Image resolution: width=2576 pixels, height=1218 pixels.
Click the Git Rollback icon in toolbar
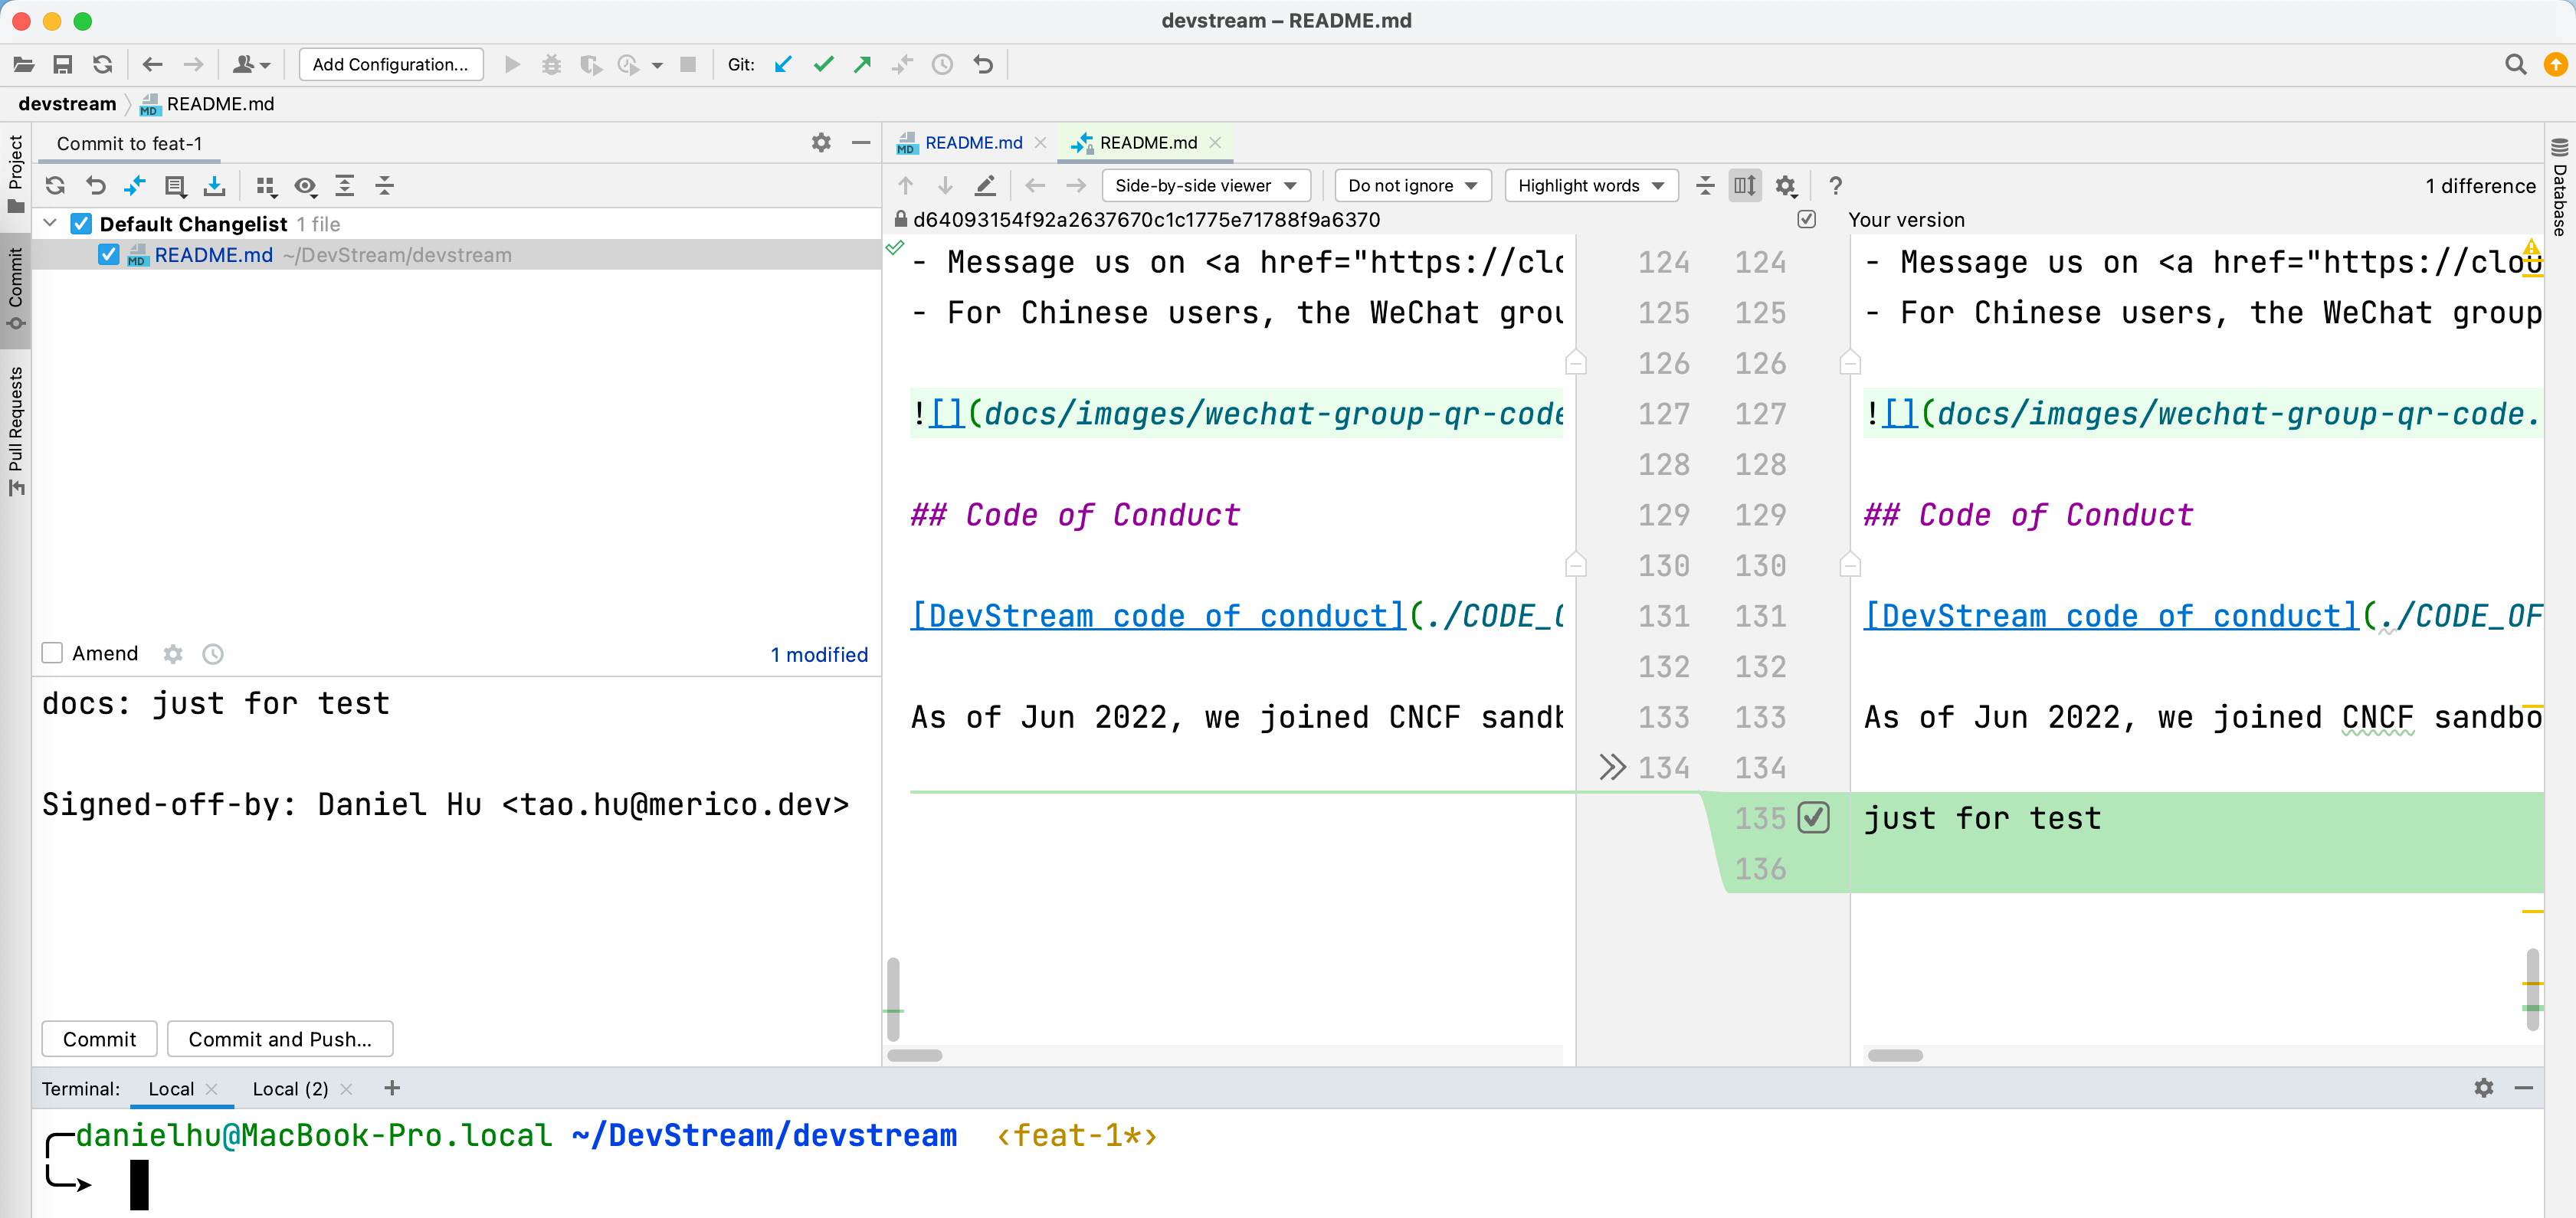(x=983, y=65)
